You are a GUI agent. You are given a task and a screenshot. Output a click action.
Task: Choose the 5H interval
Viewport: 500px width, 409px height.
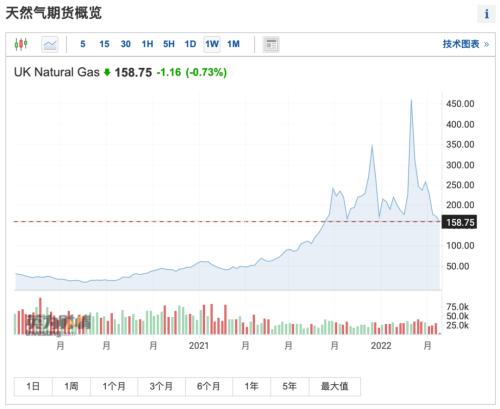coord(169,44)
